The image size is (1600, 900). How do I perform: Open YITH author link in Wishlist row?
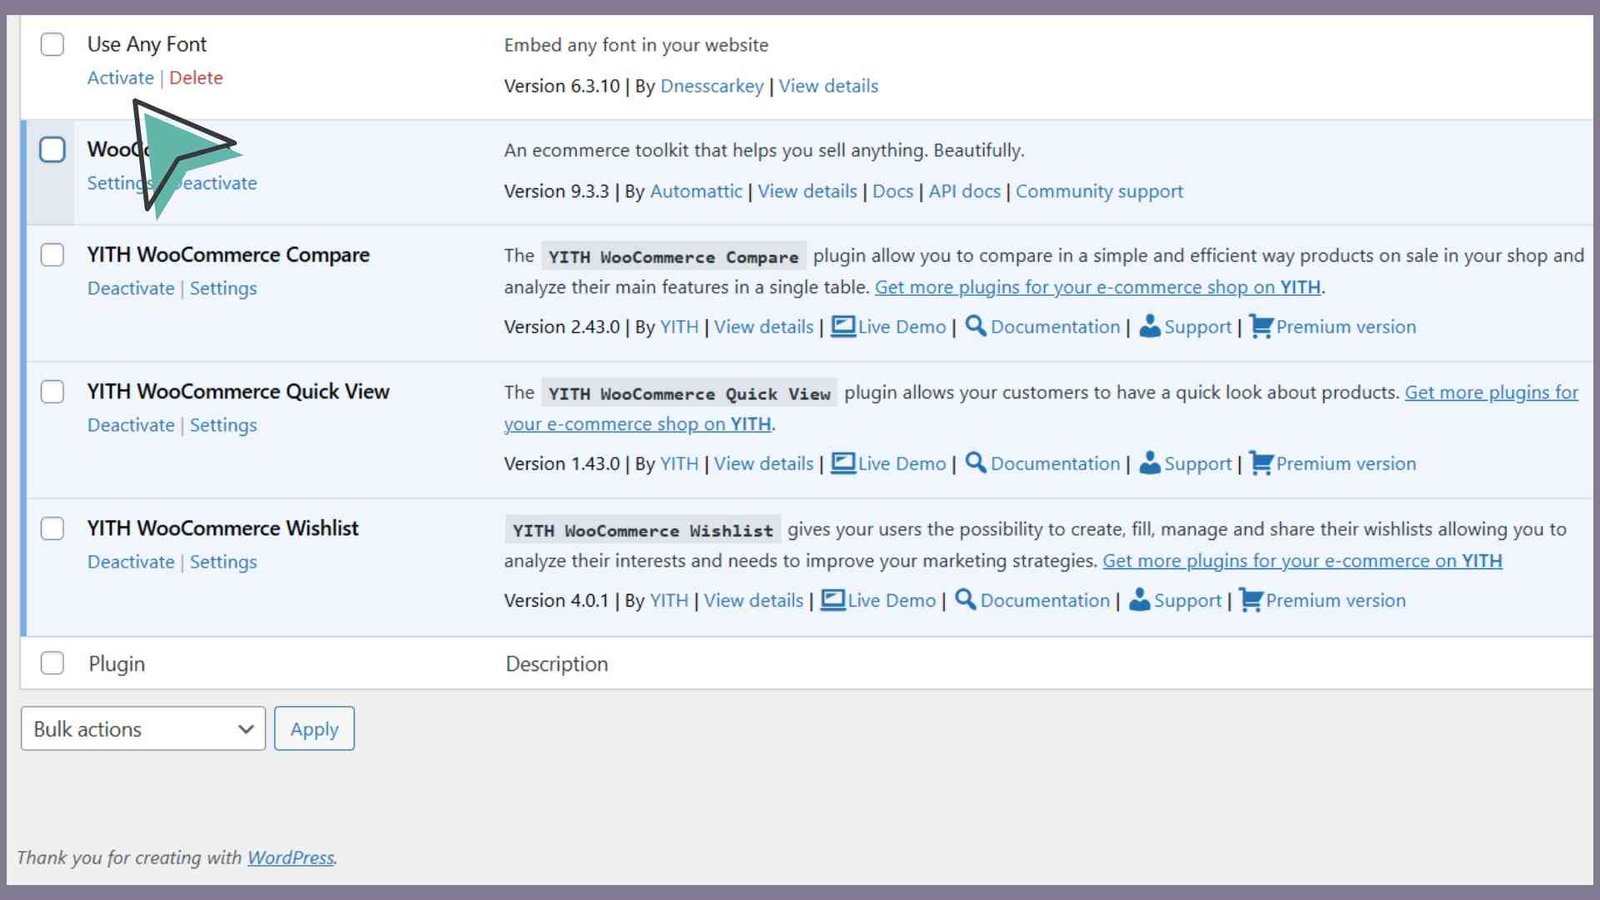click(669, 601)
